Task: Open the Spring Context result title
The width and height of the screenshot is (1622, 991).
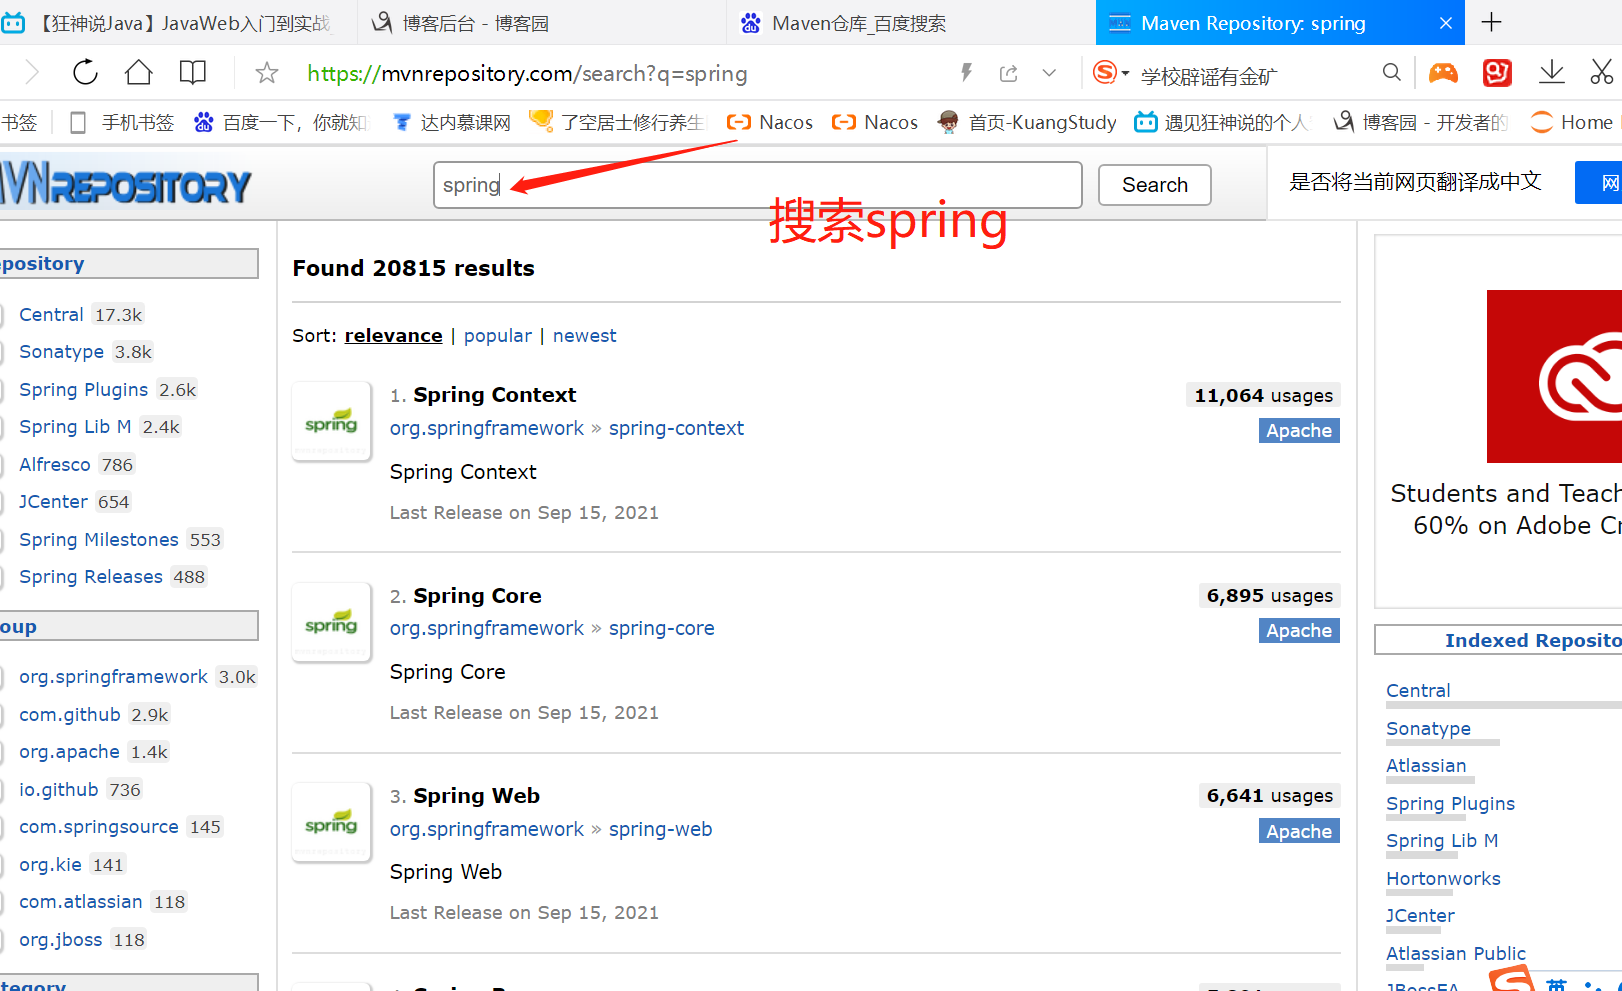Action: tap(494, 395)
